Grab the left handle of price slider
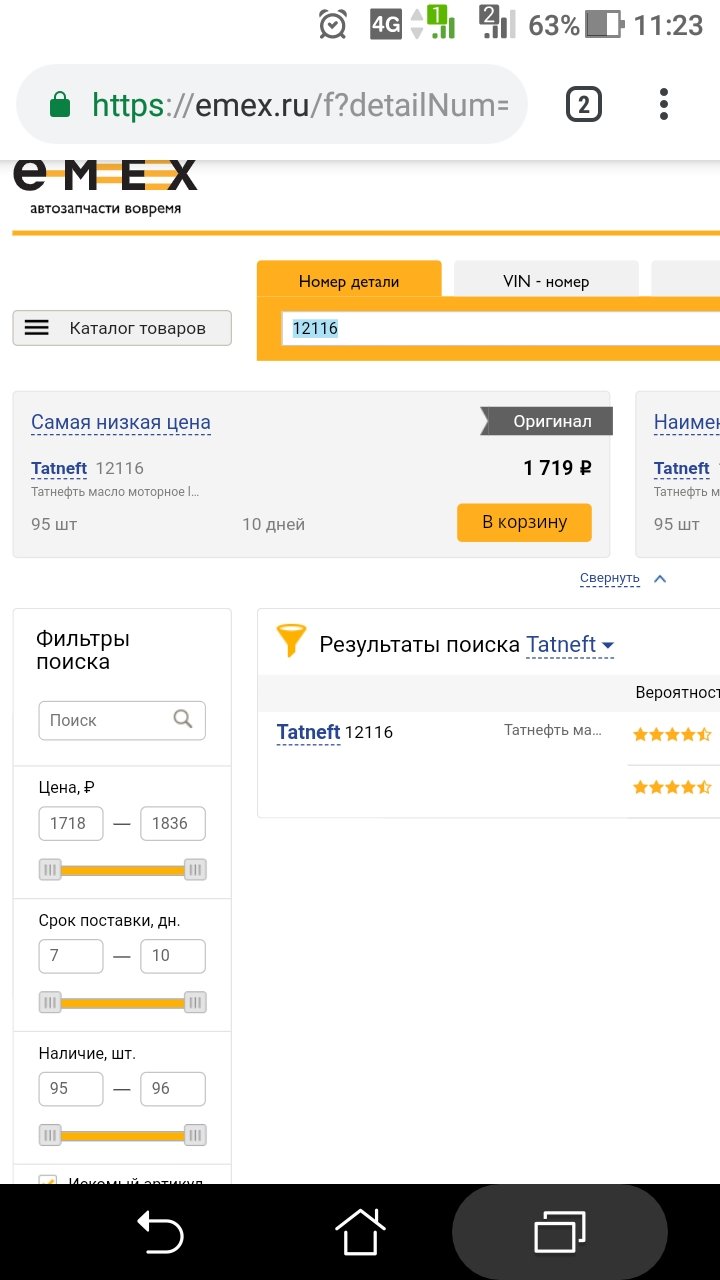 50,870
